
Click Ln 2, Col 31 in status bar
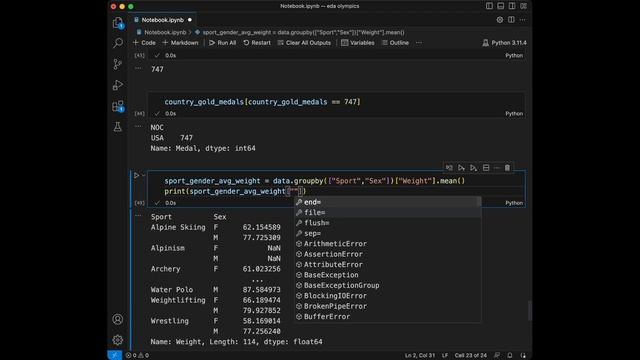coord(420,355)
